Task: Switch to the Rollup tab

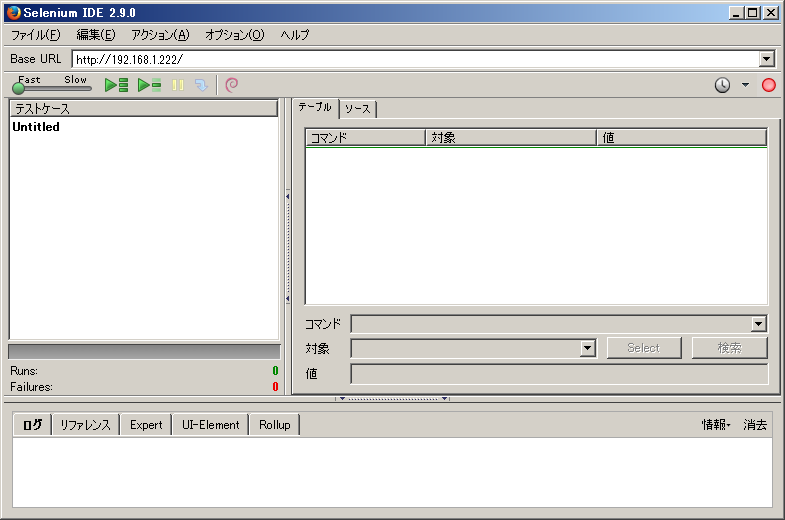Action: (x=274, y=425)
